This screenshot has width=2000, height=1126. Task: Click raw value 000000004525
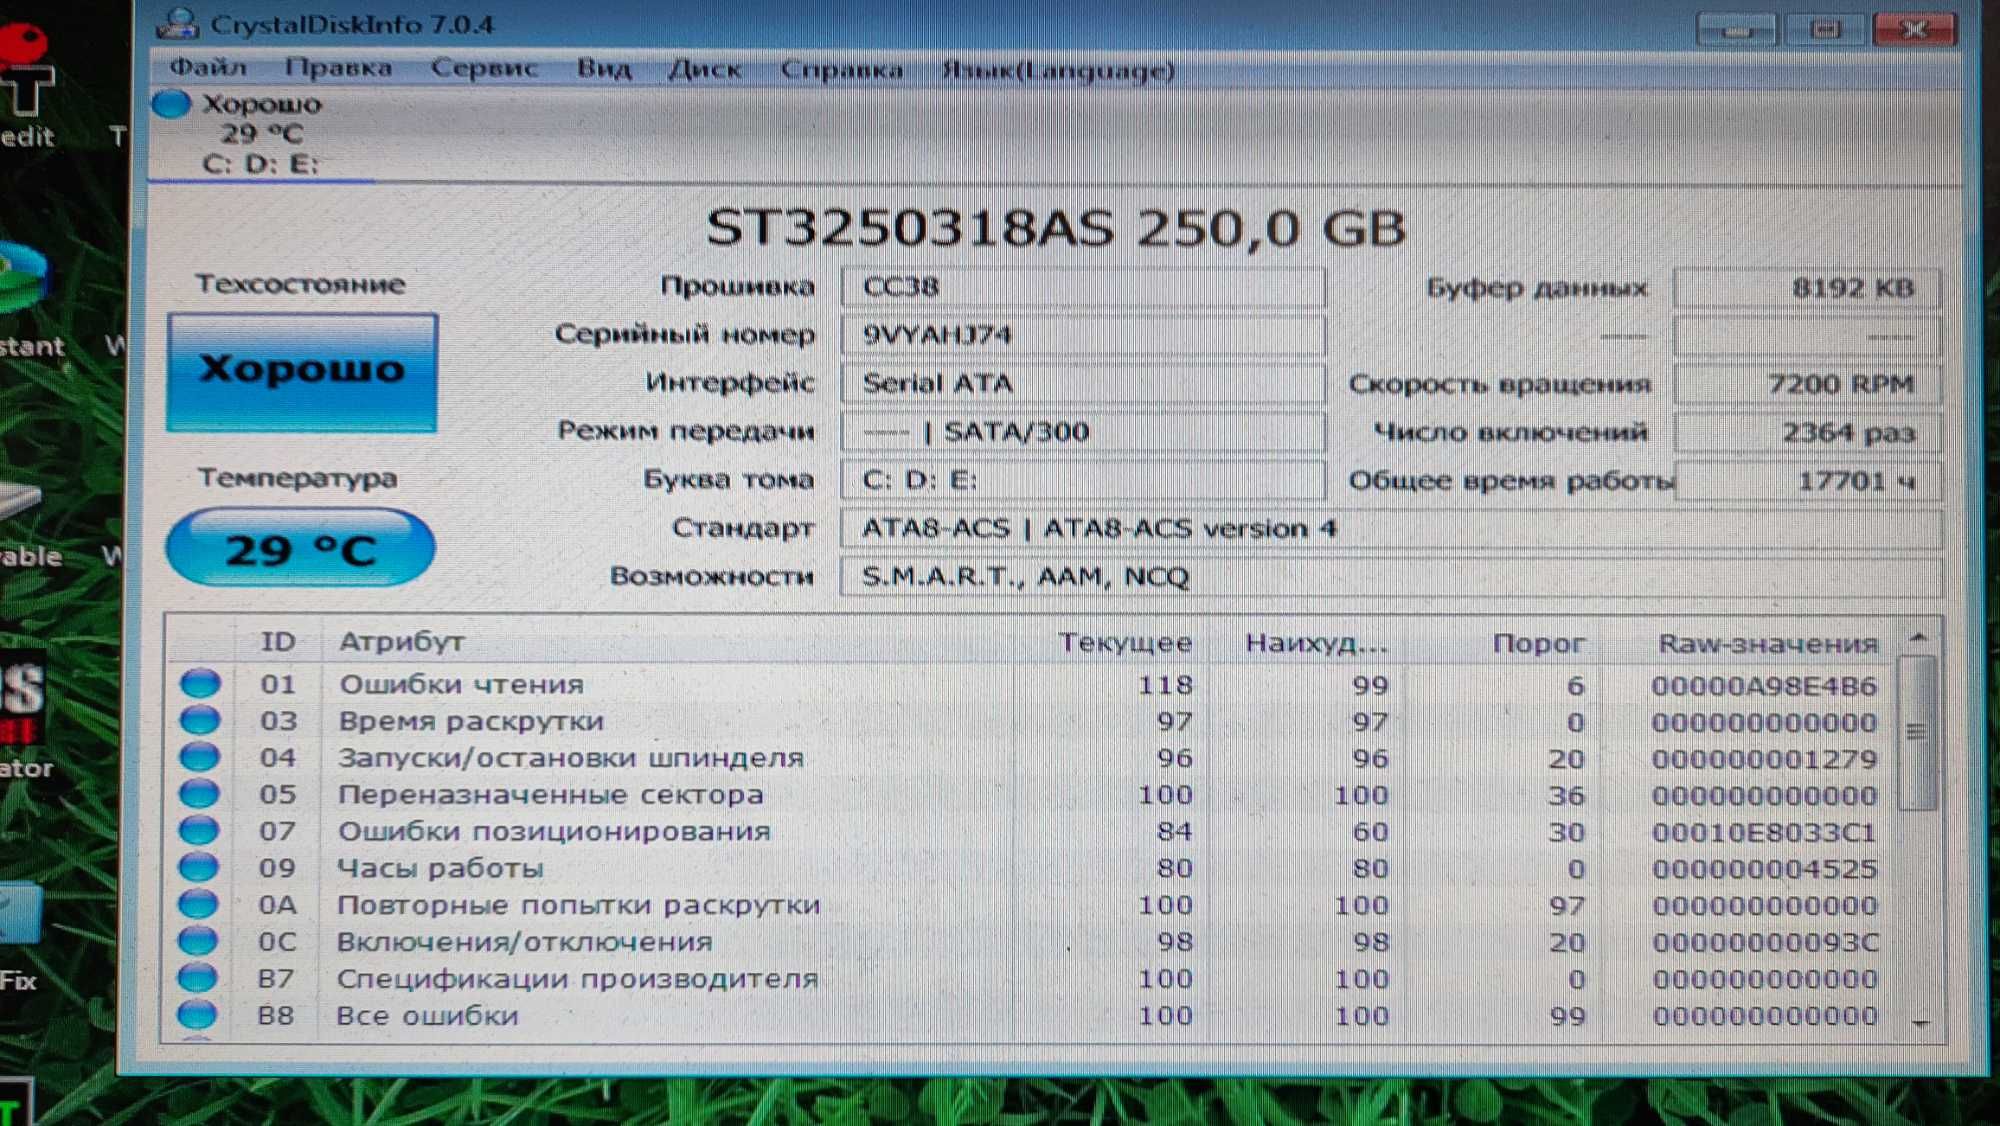click(1764, 869)
